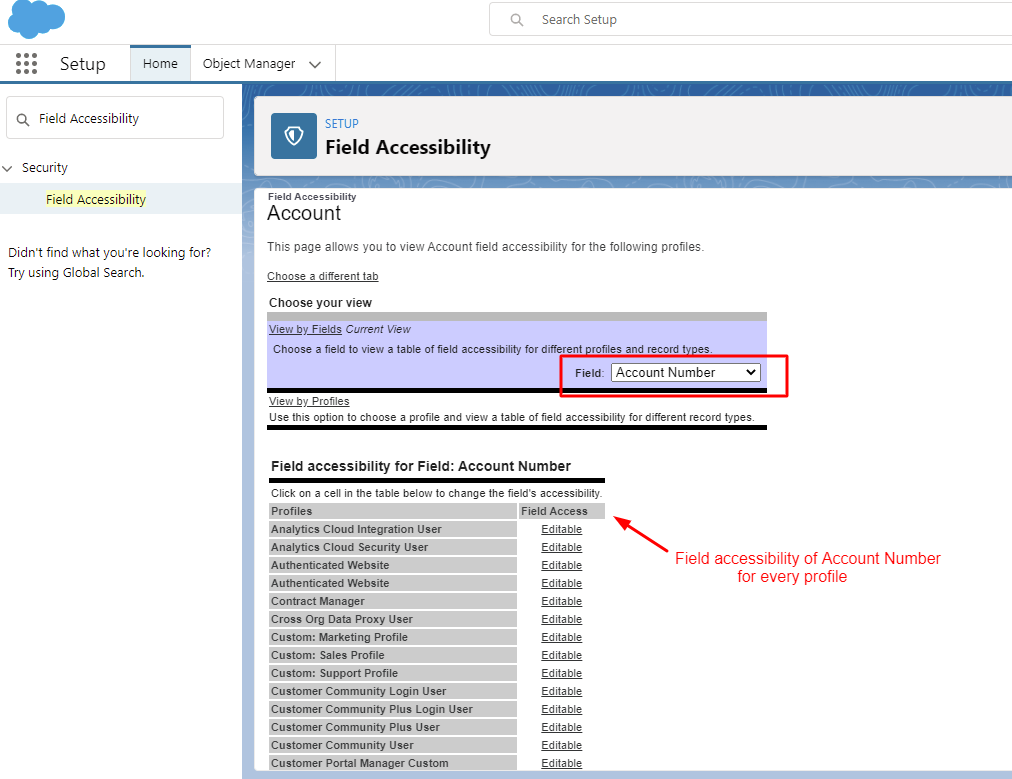This screenshot has height=779, width=1012.
Task: Click Editable for Custom: Marketing Profile
Action: point(562,638)
